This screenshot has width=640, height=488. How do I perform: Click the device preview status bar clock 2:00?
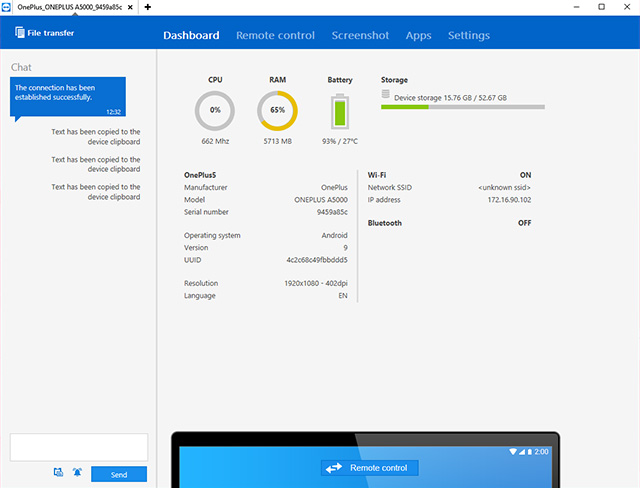tap(542, 452)
